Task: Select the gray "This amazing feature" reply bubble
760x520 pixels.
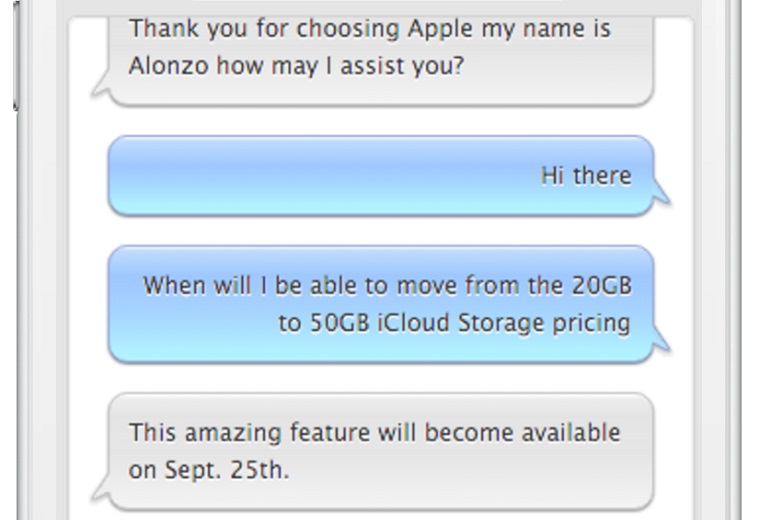Action: click(380, 451)
